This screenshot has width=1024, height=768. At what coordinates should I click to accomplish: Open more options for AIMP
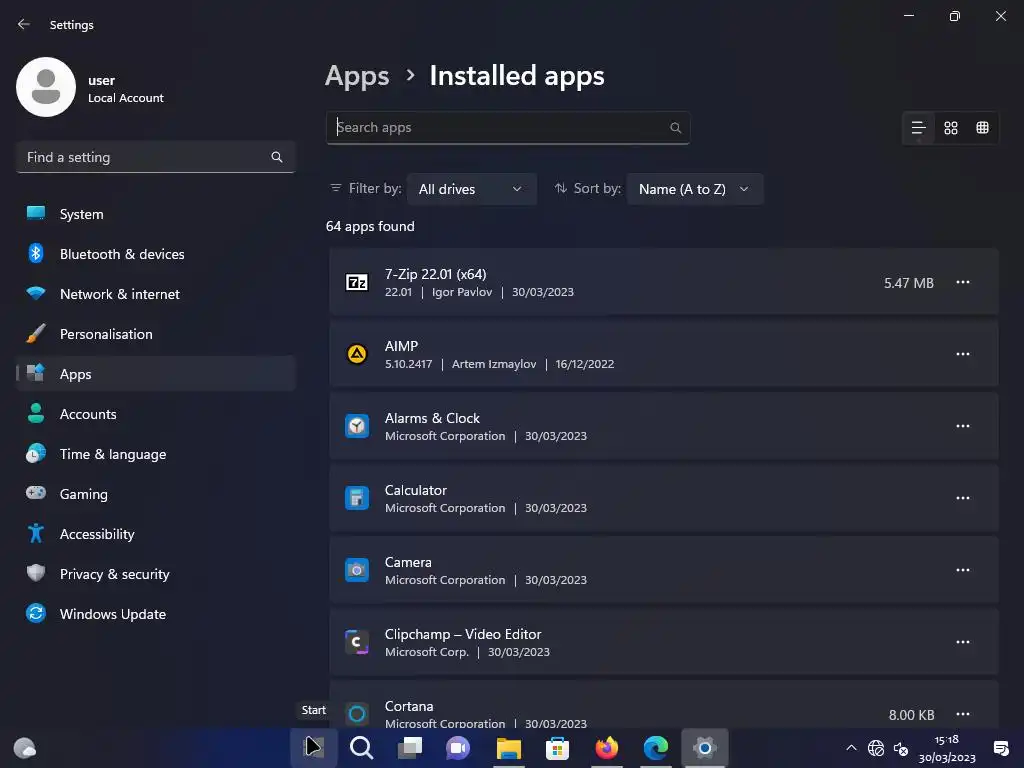point(963,354)
